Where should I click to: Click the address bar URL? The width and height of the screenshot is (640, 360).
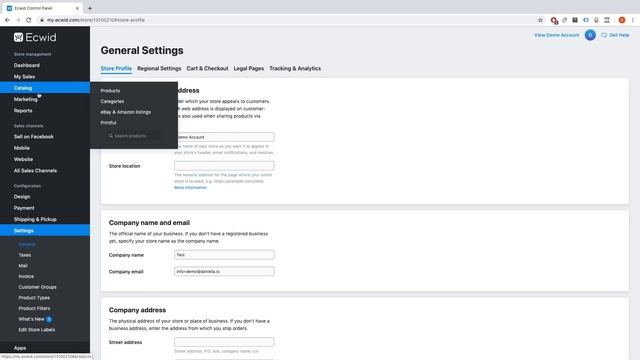tap(96, 20)
